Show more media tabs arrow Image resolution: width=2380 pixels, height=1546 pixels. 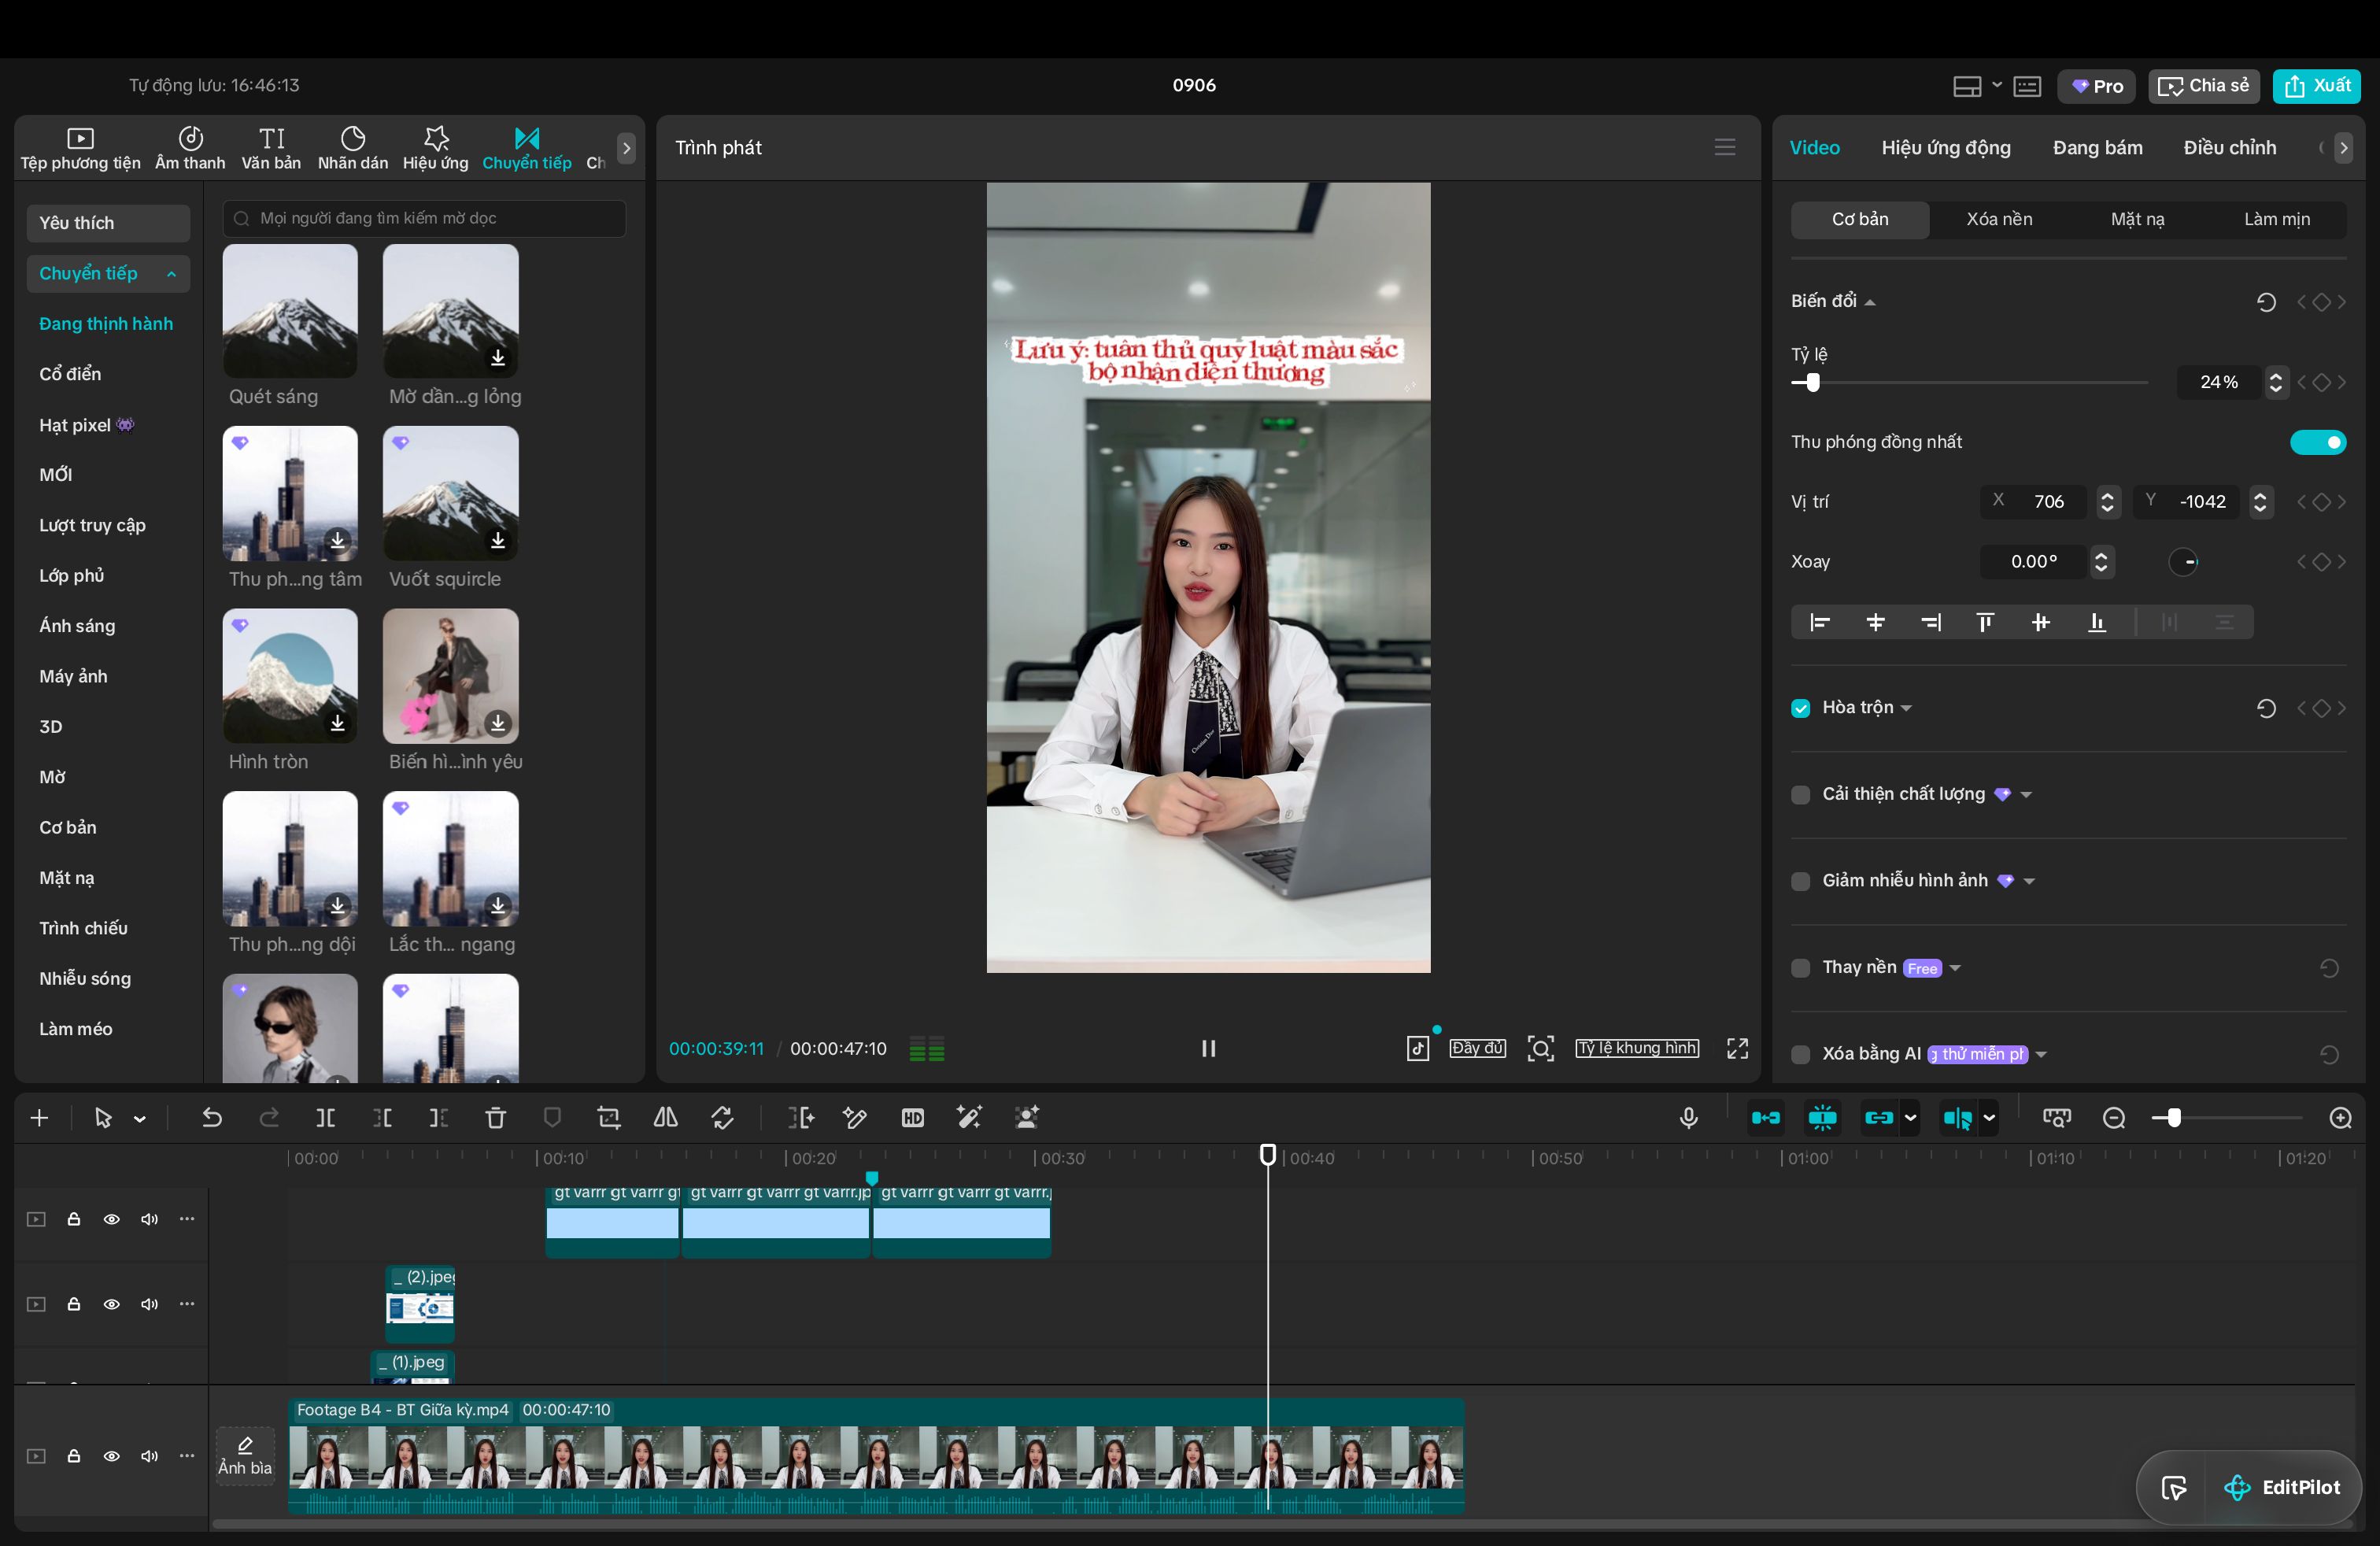[626, 149]
